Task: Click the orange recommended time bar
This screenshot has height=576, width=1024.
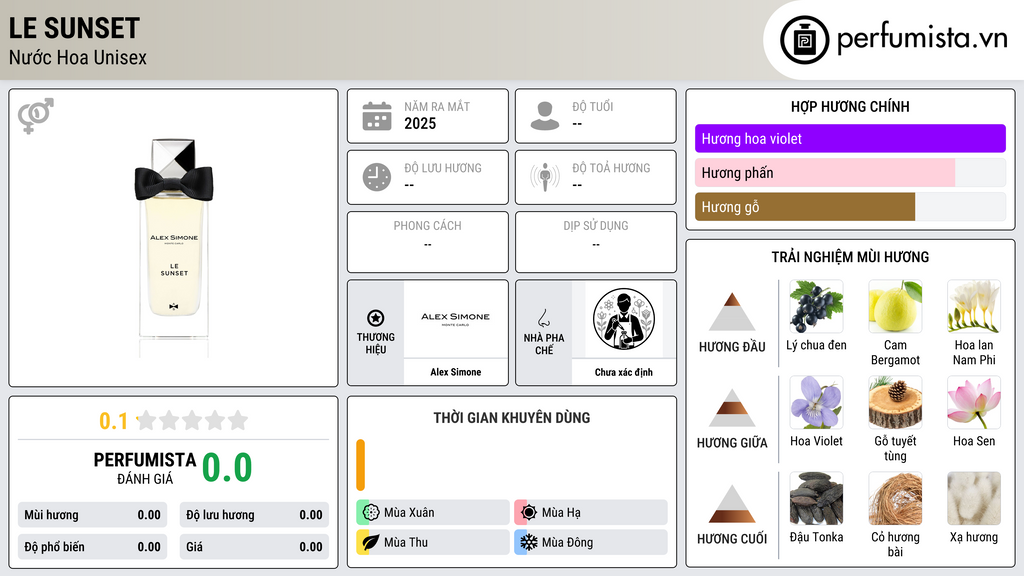Action: point(360,465)
